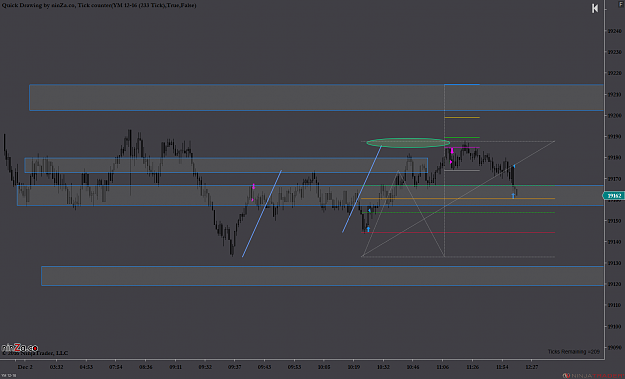Image resolution: width=625 pixels, height=379 pixels.
Task: Click the 10:32 time axis label
Action: (383, 367)
